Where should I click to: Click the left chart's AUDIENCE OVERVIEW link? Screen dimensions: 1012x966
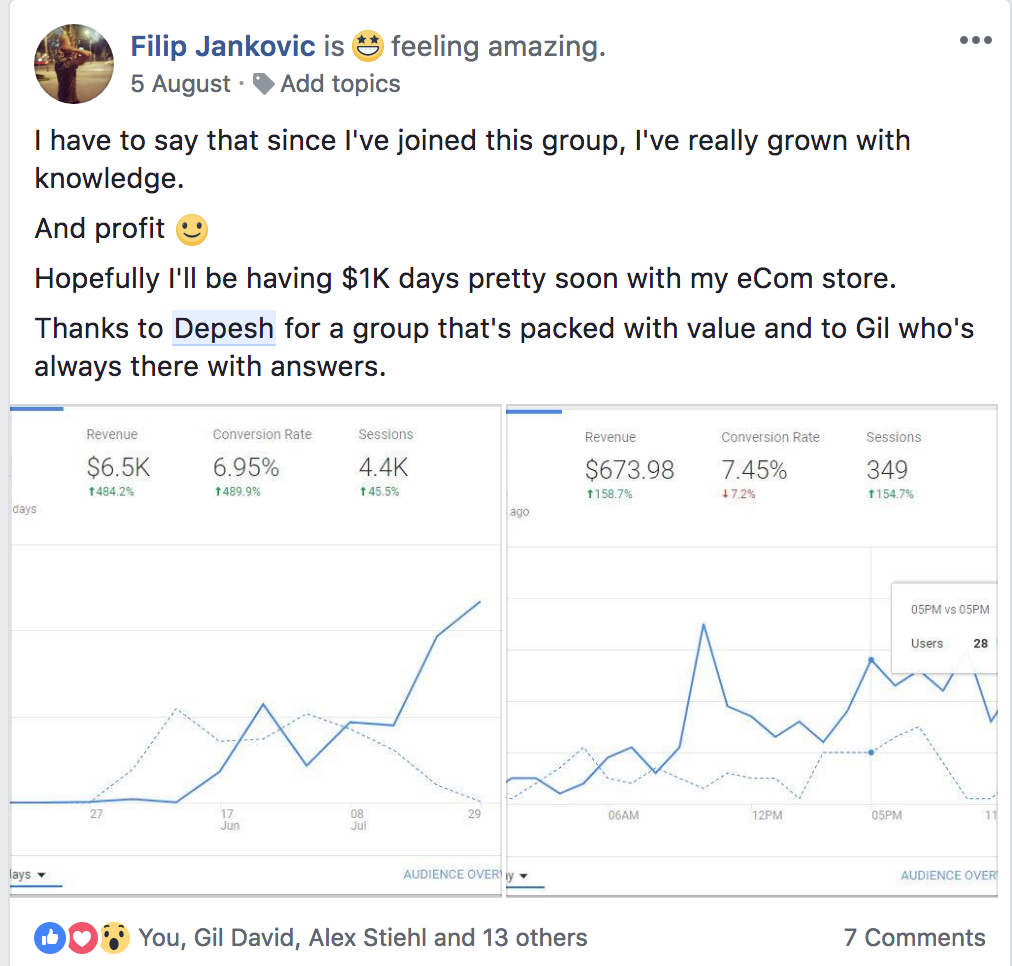click(451, 875)
